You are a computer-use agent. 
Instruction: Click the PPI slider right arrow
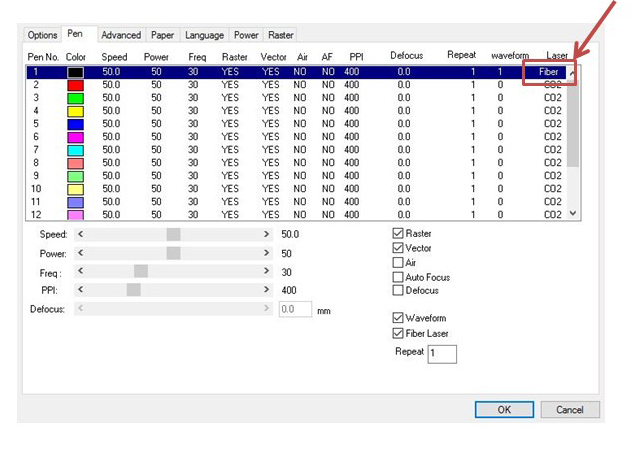(267, 290)
